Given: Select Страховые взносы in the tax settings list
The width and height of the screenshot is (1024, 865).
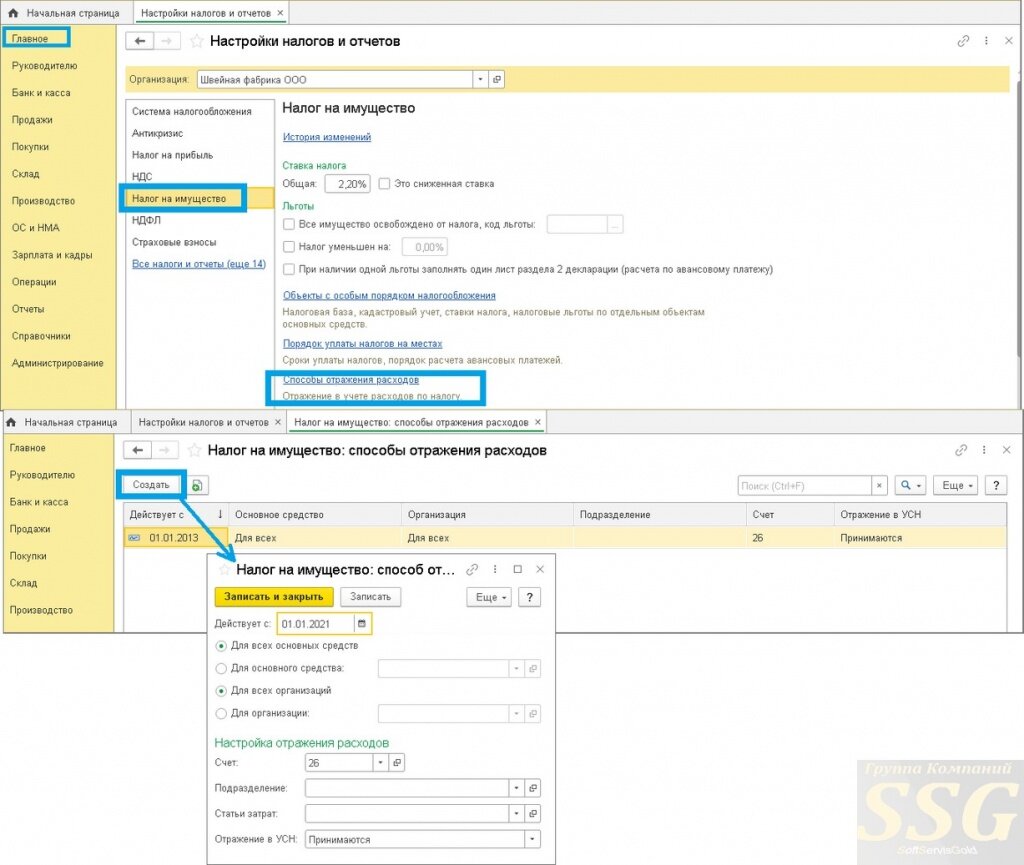Looking at the screenshot, I should (x=174, y=242).
